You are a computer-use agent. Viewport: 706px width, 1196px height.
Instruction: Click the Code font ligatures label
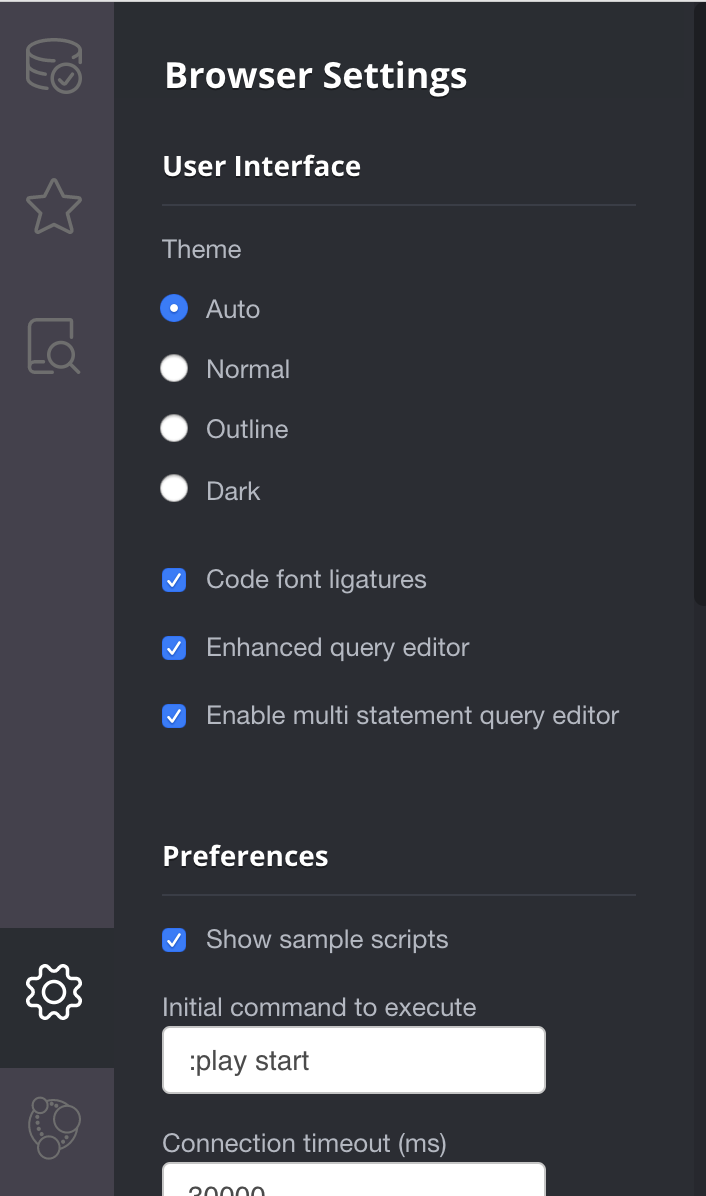pos(316,580)
